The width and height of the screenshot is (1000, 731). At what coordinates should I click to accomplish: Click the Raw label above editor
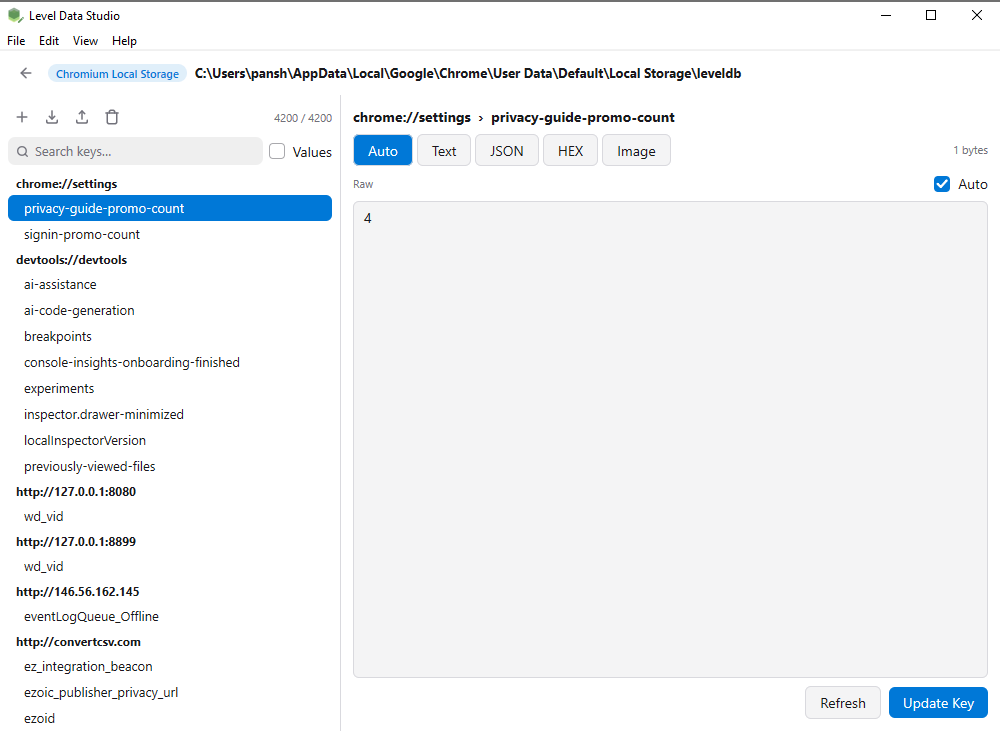(363, 184)
